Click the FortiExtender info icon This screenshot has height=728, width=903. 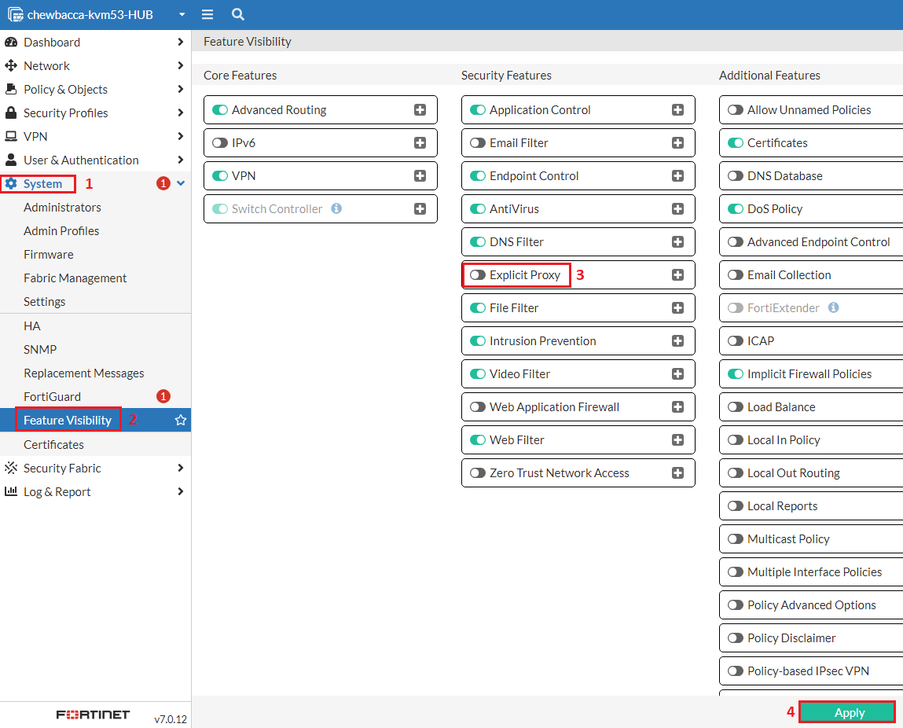833,308
